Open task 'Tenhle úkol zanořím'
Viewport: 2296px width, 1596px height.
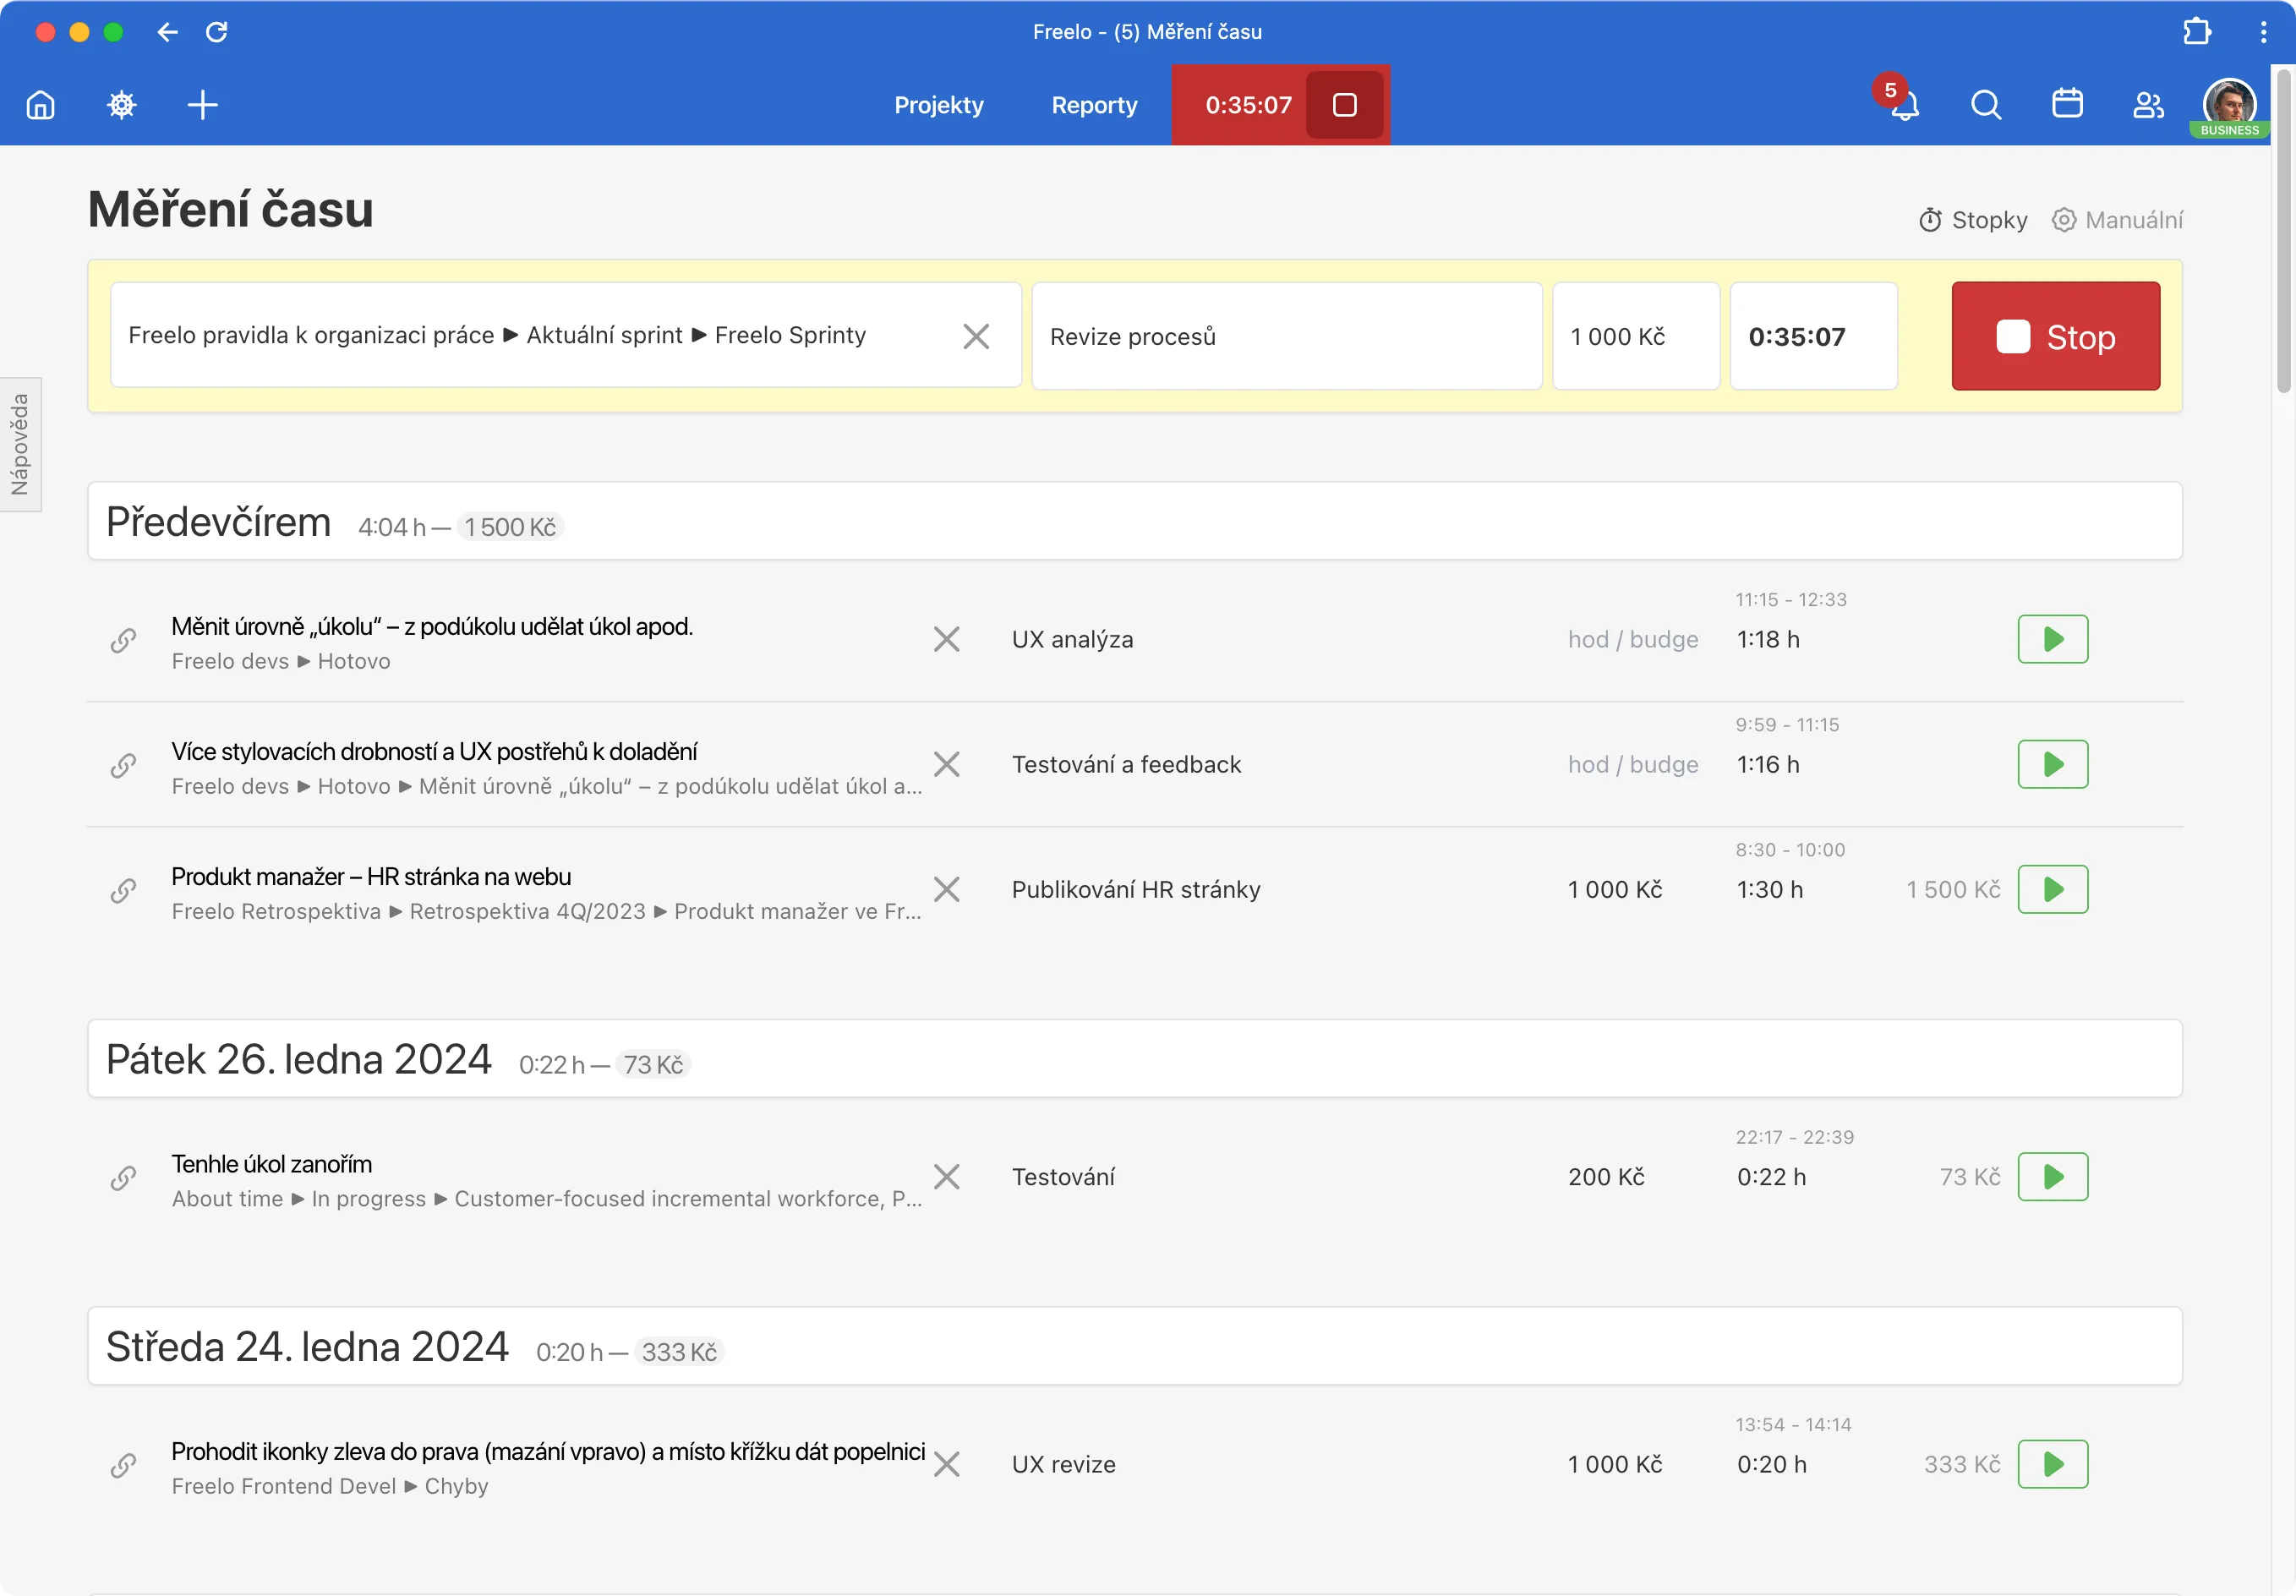pyautogui.click(x=272, y=1165)
